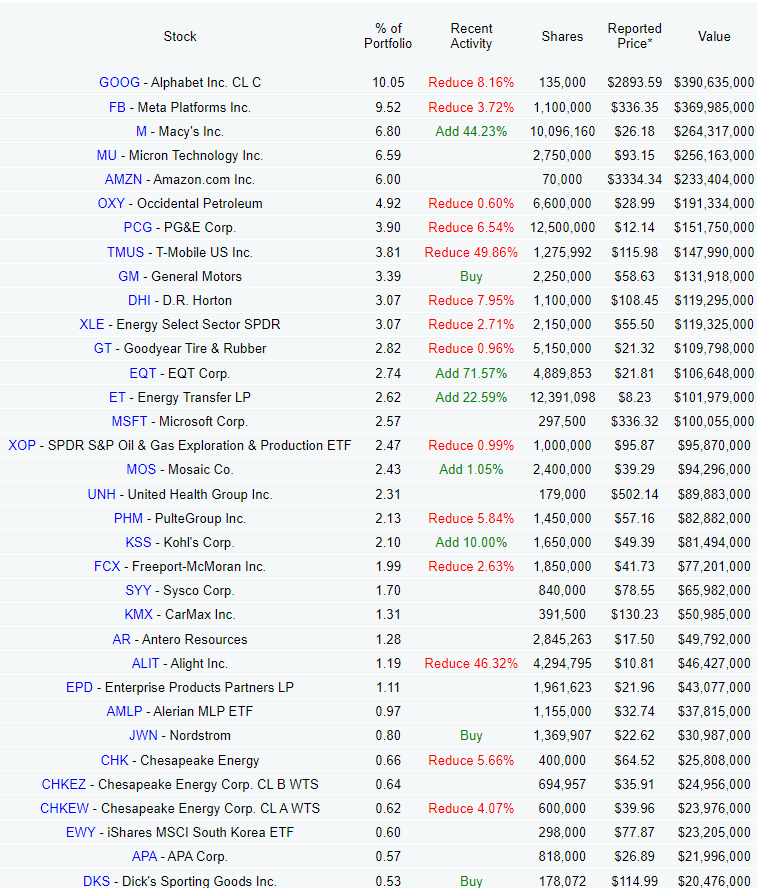This screenshot has height=888, width=757.
Task: Open the PCG ticker link
Action: (x=138, y=228)
